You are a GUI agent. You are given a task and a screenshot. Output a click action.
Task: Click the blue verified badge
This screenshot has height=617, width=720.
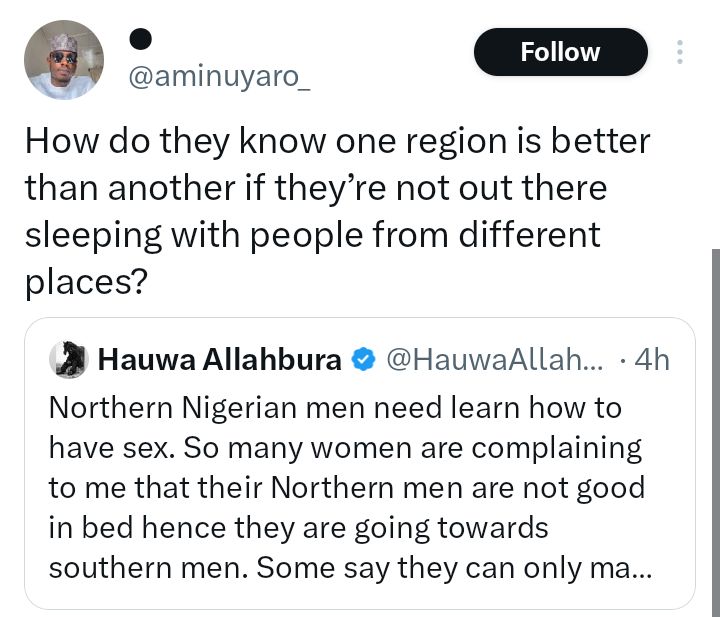(x=365, y=361)
